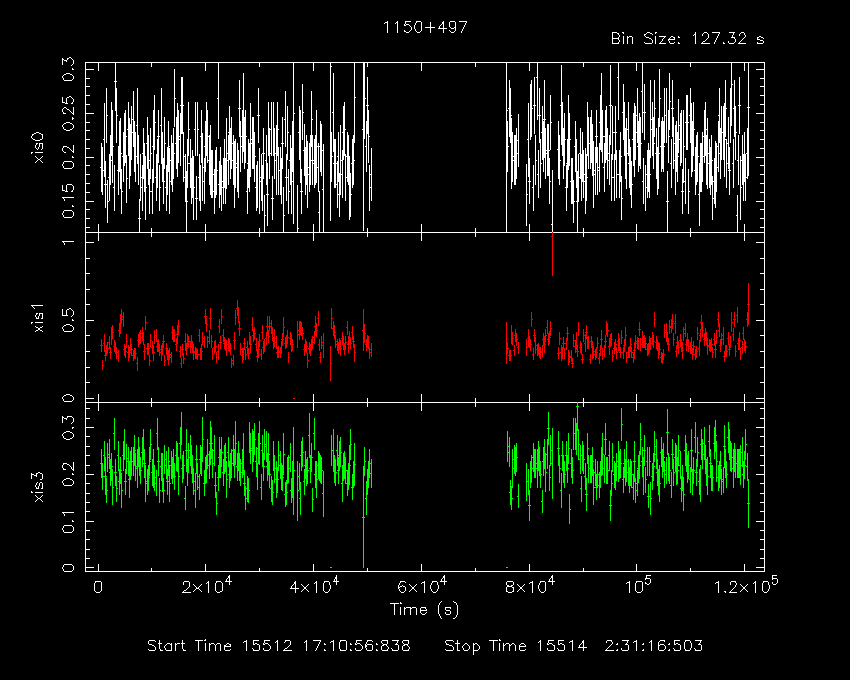Click the "Bin Size: 127.32 s" label
Image resolution: width=850 pixels, height=680 pixels.
pyautogui.click(x=687, y=39)
